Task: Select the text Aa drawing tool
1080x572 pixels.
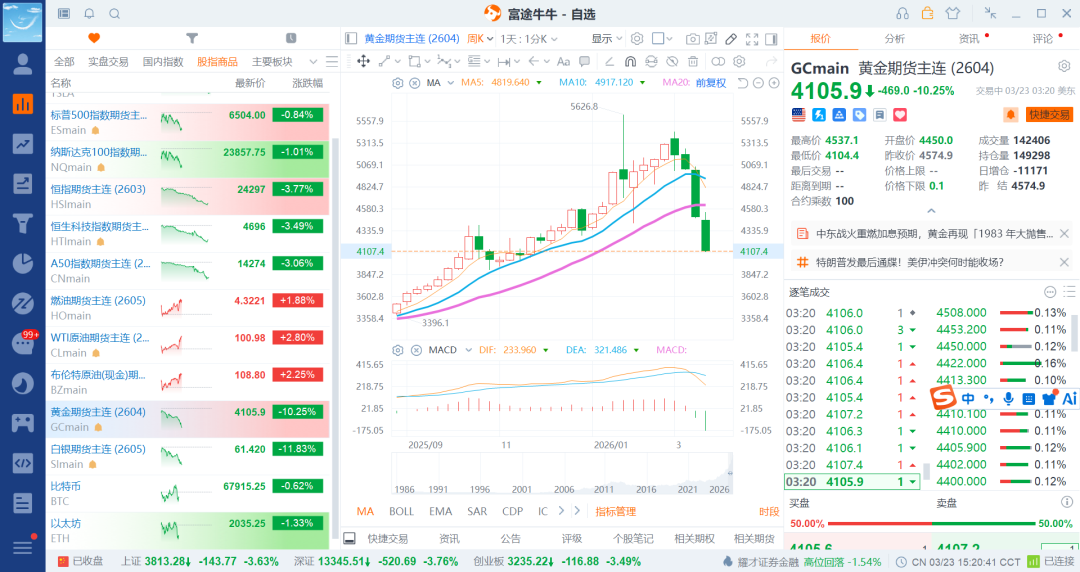Action: [563, 61]
